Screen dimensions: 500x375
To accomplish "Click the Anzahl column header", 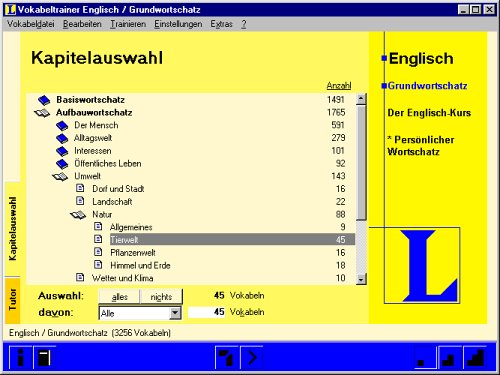I will (x=339, y=86).
